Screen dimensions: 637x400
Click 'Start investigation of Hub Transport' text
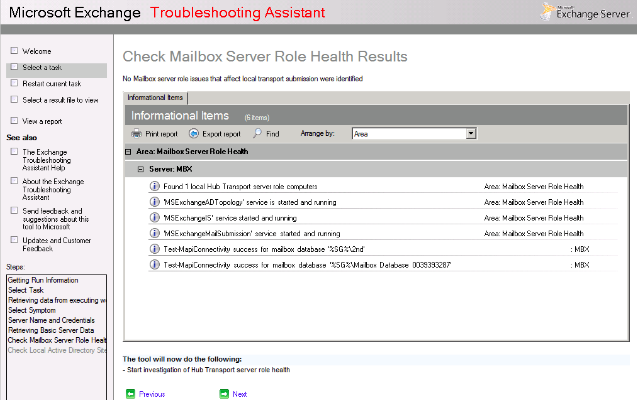(206, 370)
